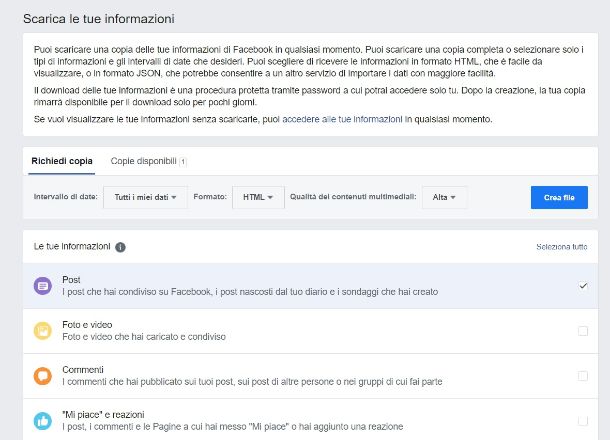
Task: Open the accedere alle tue informazioni link
Action: click(x=342, y=119)
